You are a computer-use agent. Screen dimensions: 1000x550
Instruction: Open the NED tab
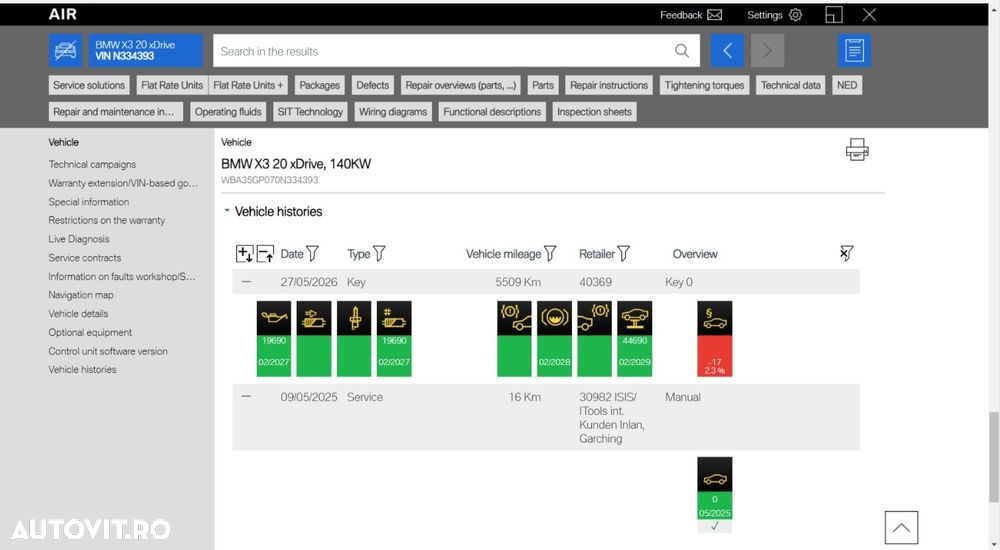click(x=847, y=85)
